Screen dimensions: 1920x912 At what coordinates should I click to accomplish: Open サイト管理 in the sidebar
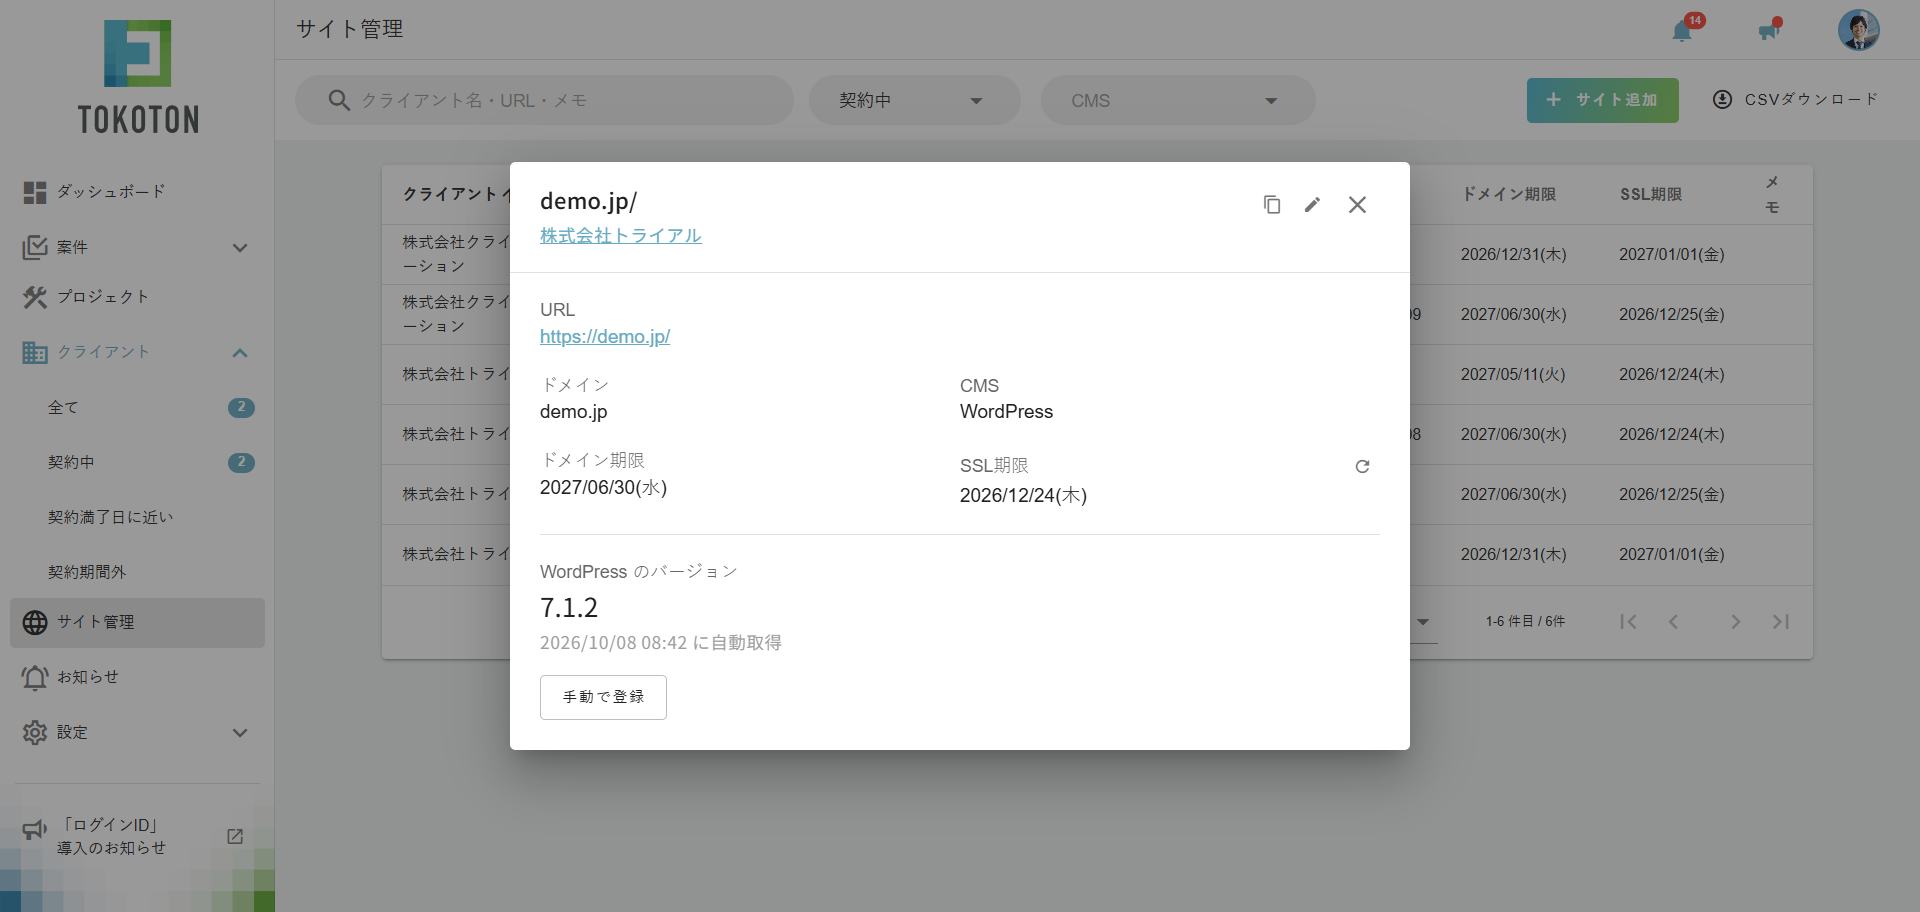137,622
